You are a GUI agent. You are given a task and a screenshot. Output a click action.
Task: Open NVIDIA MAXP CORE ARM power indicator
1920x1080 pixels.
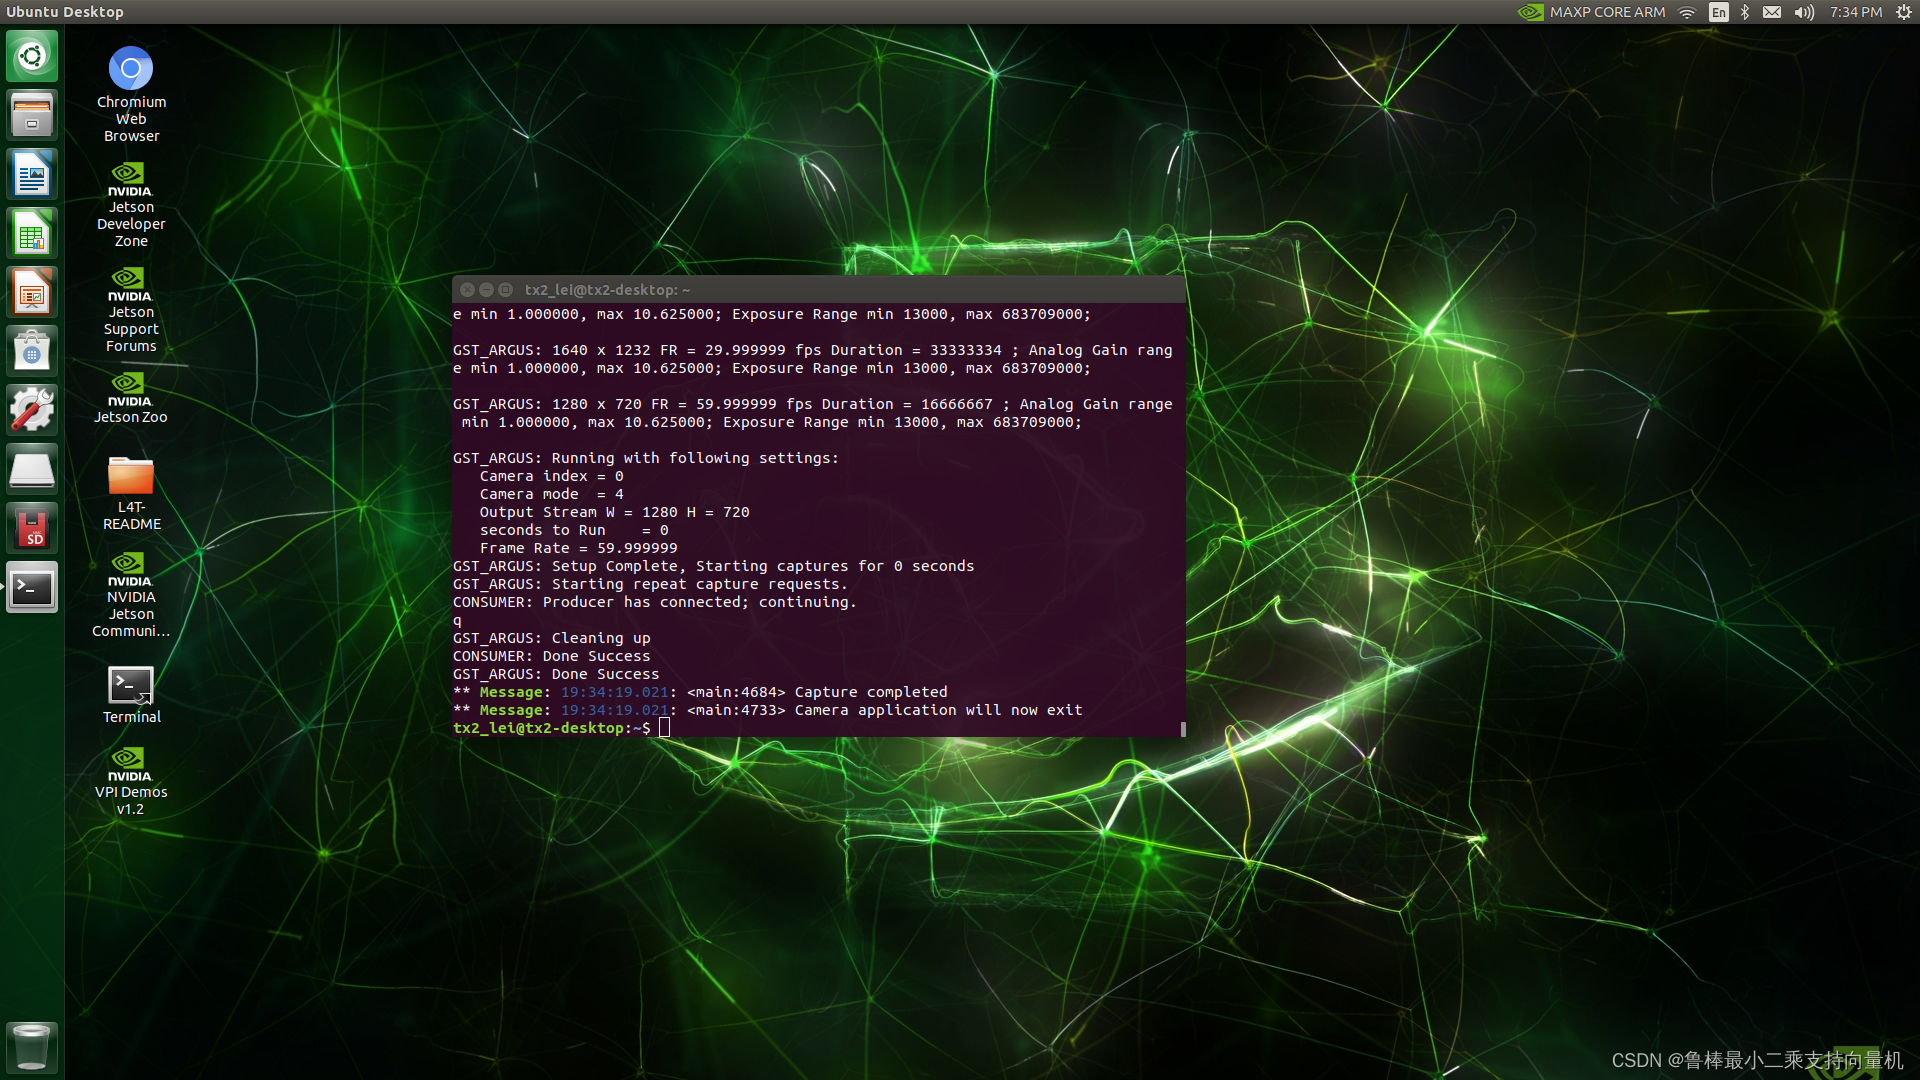1591,12
